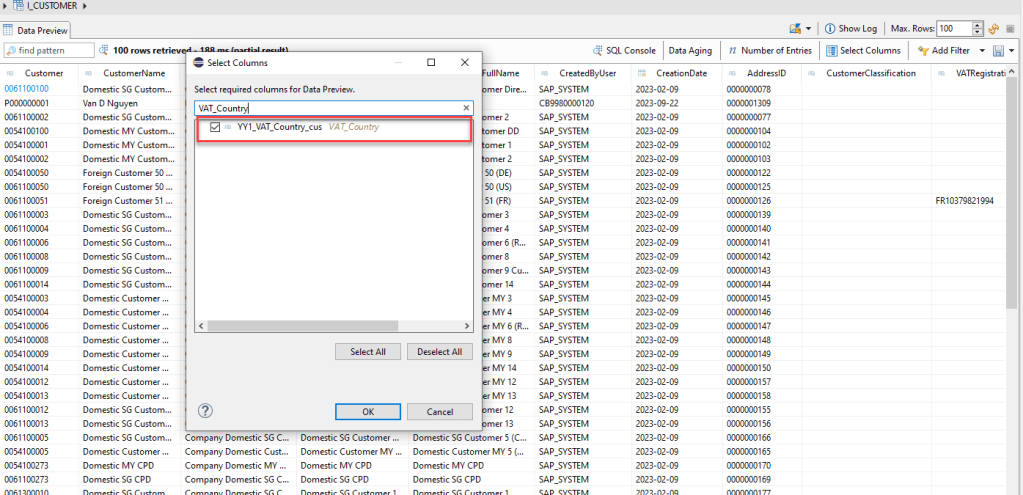Viewport: 1023px width, 495px height.
Task: Open the save icon dropdown arrow
Action: click(x=1012, y=50)
